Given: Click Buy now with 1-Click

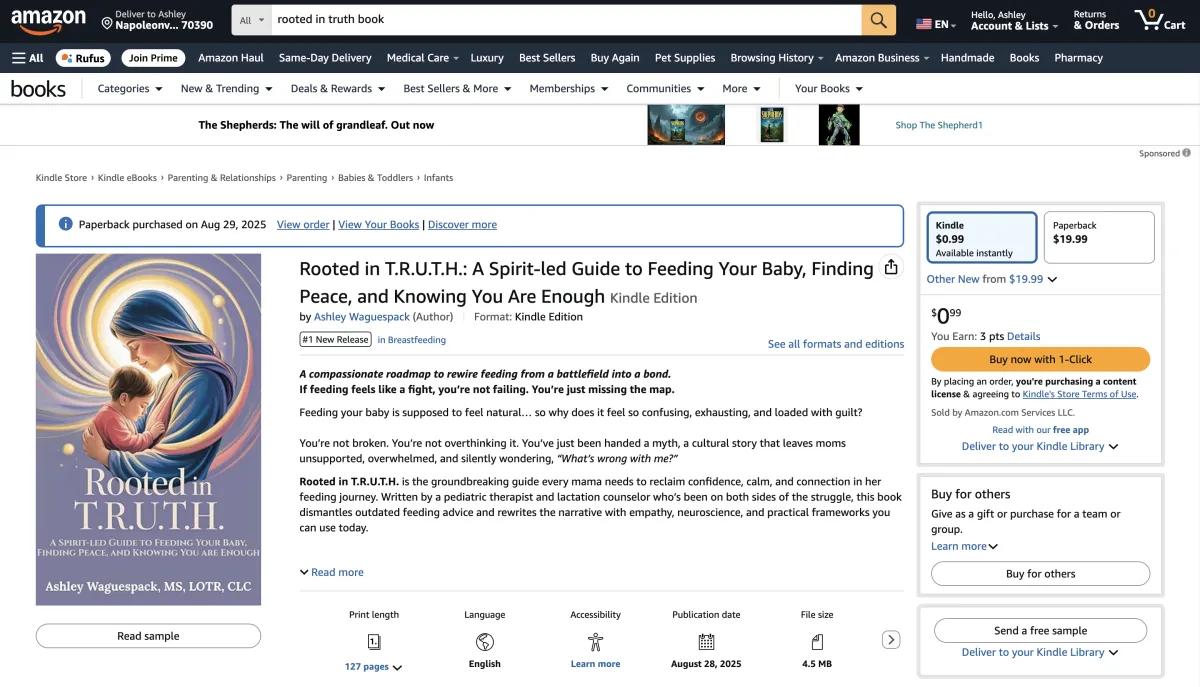Looking at the screenshot, I should pyautogui.click(x=1040, y=359).
